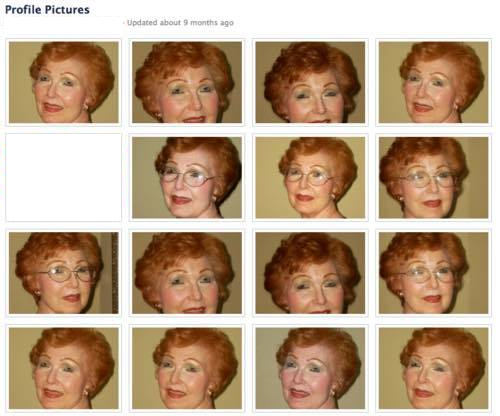Open bottom-row, third-column grayish-background photo

310,368
